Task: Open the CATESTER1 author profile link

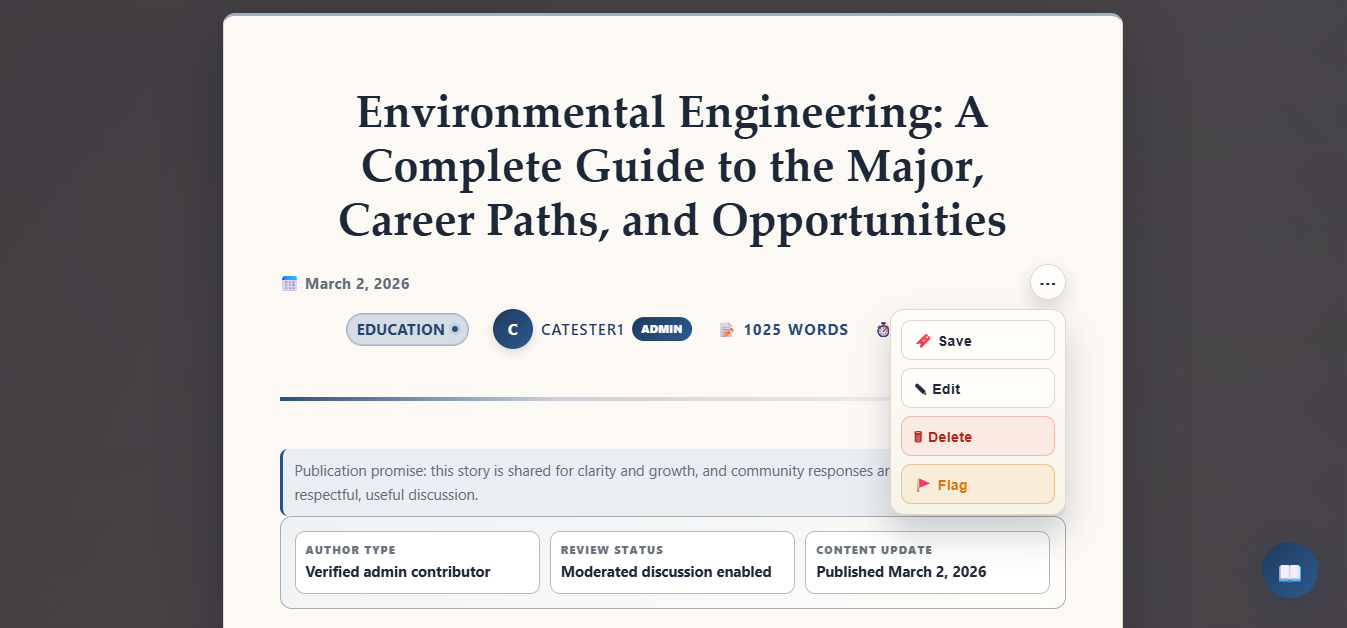Action: [x=582, y=330]
